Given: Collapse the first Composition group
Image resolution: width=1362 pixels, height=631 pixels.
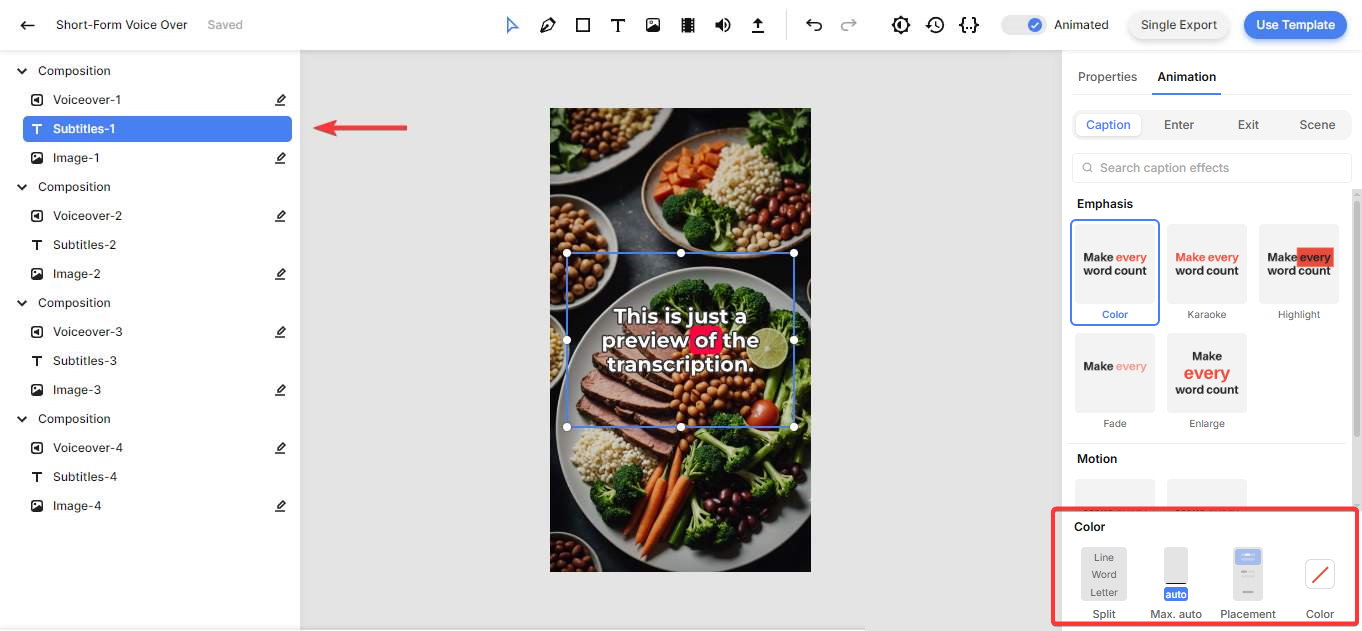Looking at the screenshot, I should pyautogui.click(x=22, y=71).
